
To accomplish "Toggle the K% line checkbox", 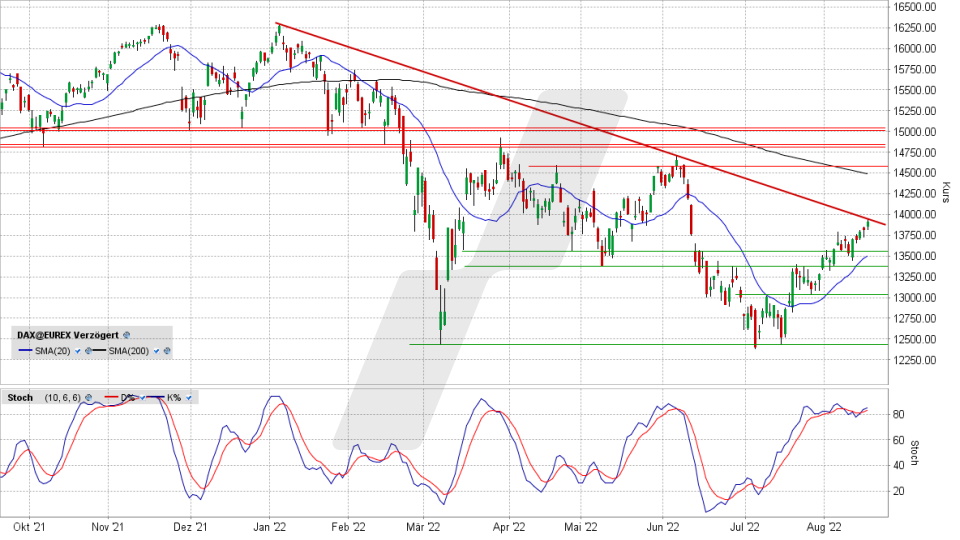I will (x=188, y=398).
